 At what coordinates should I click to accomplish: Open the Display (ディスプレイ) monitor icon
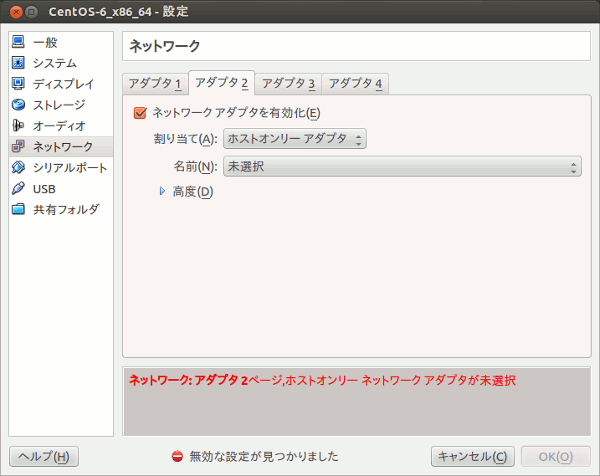18,84
